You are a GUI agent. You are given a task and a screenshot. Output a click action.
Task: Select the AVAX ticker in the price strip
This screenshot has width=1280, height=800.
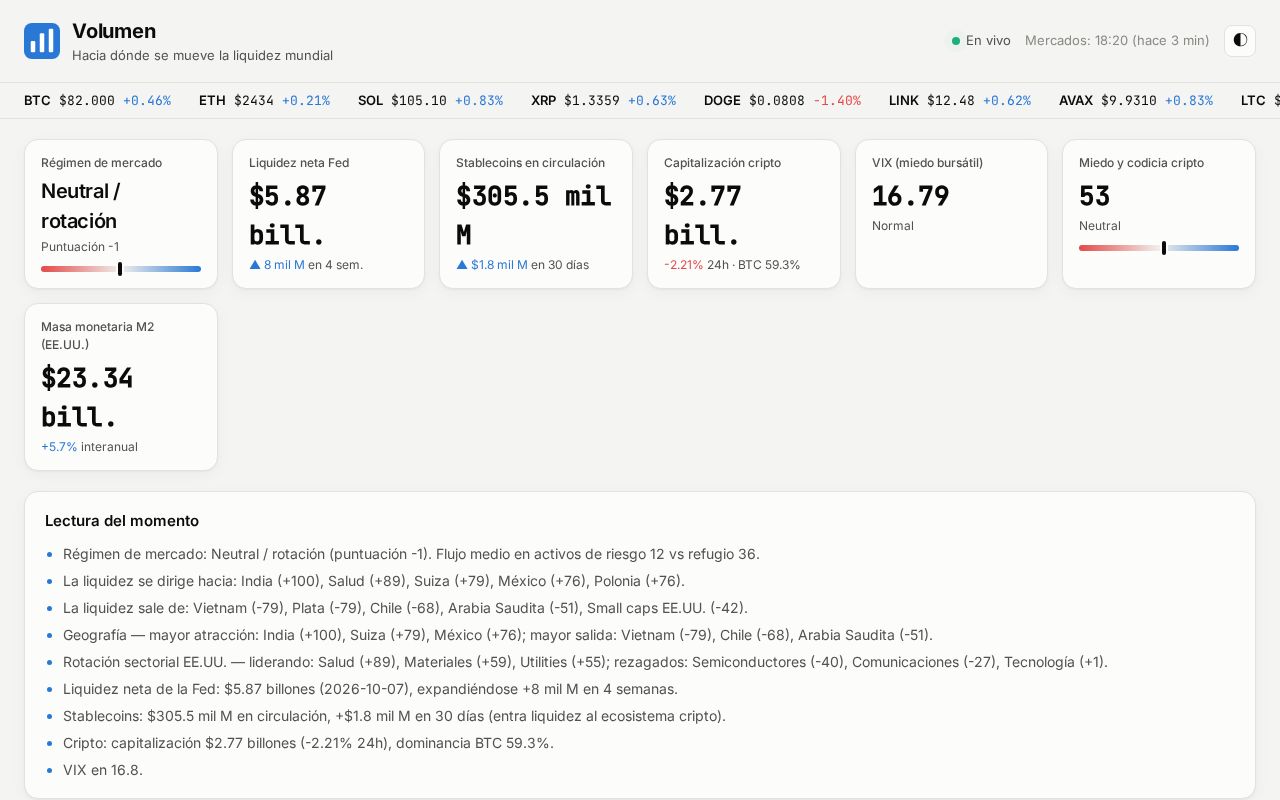(x=1136, y=101)
